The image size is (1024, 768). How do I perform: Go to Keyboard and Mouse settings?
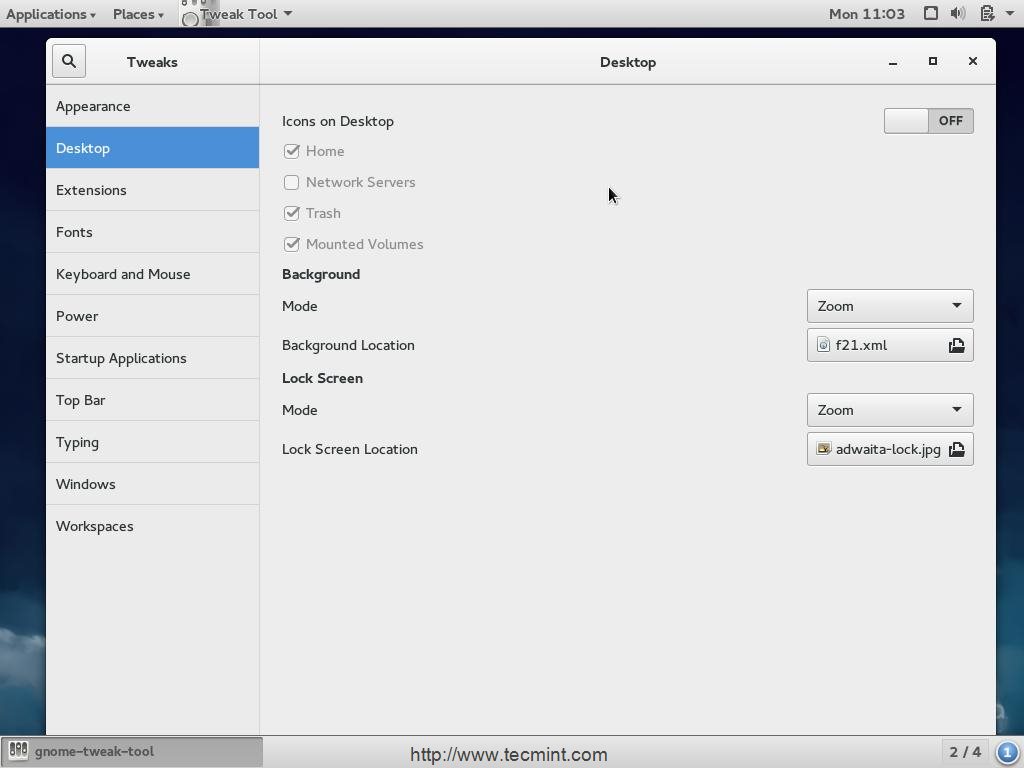pyautogui.click(x=152, y=274)
